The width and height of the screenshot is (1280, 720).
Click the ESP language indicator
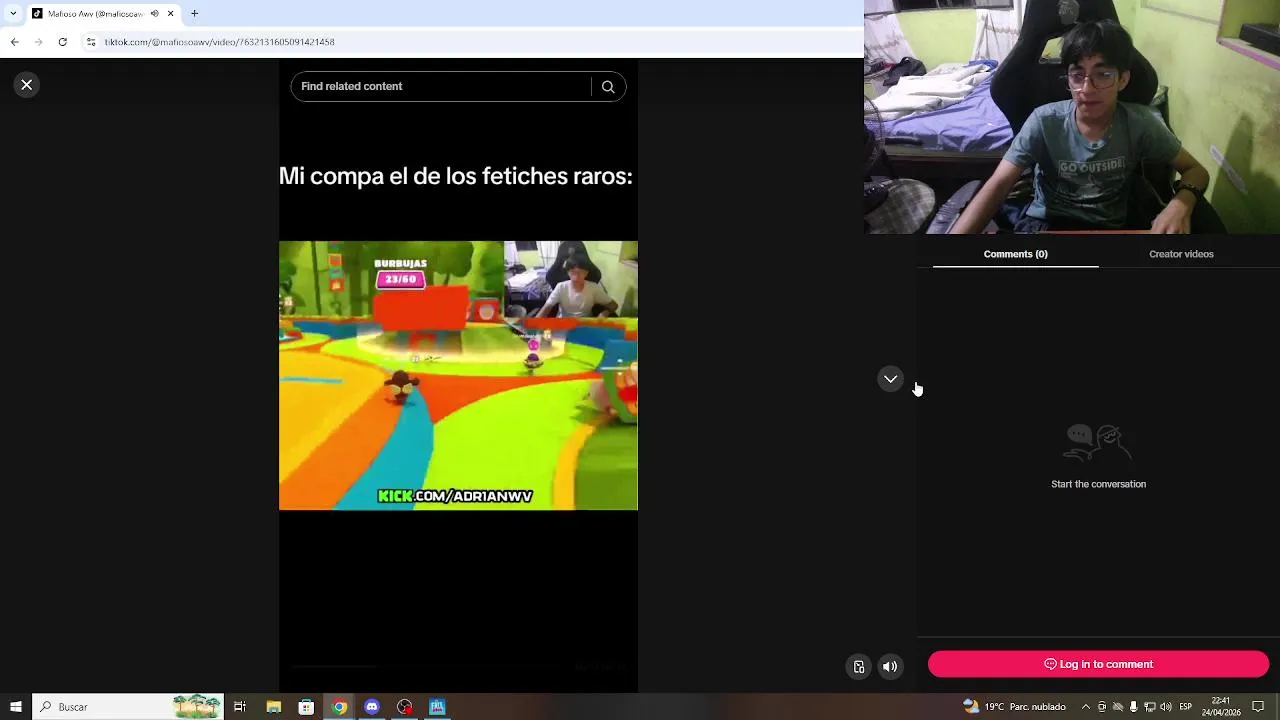pyautogui.click(x=1186, y=707)
